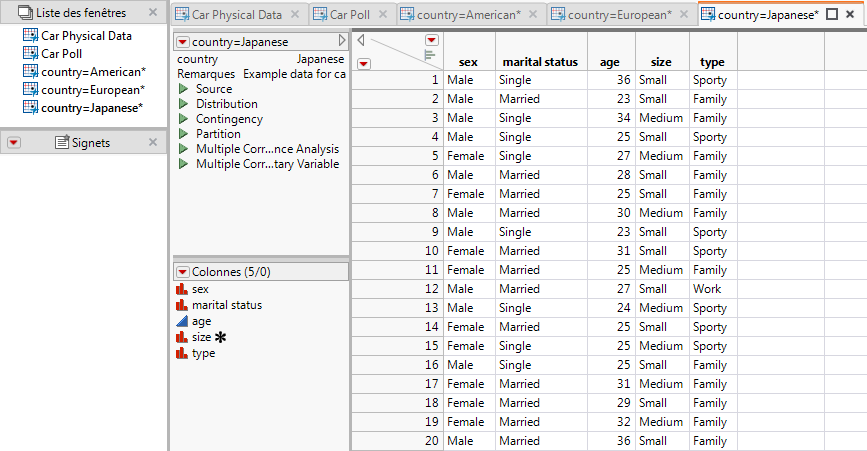
Task: Select the marital status column header
Action: (x=540, y=62)
